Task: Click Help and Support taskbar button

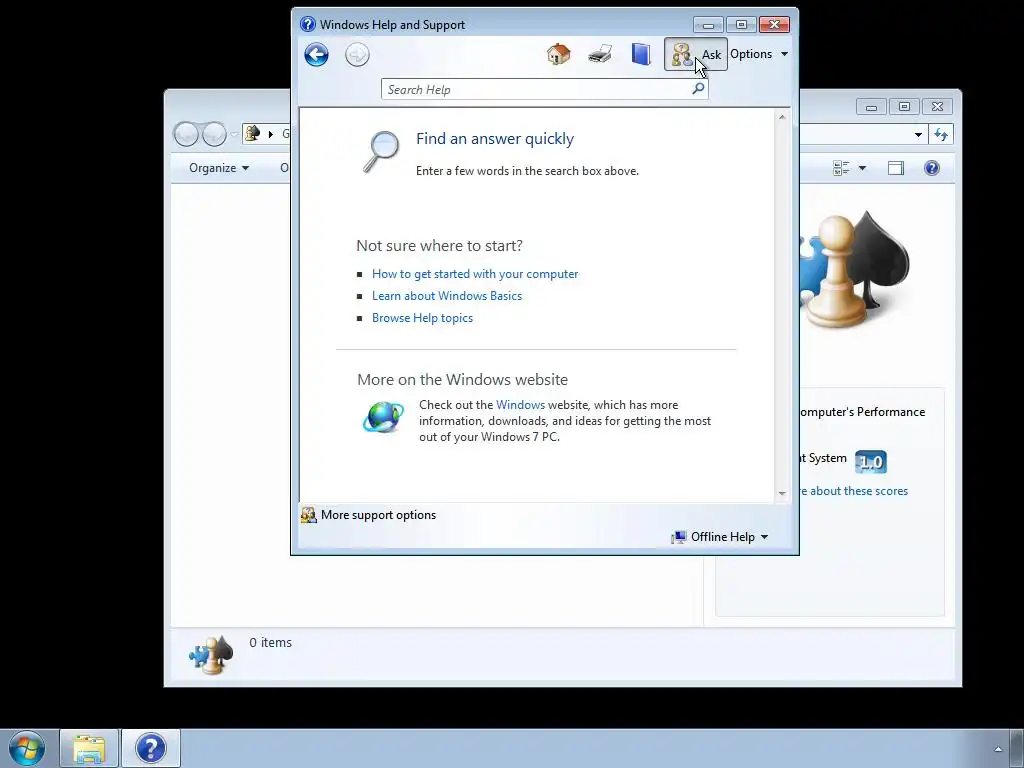Action: [151, 749]
